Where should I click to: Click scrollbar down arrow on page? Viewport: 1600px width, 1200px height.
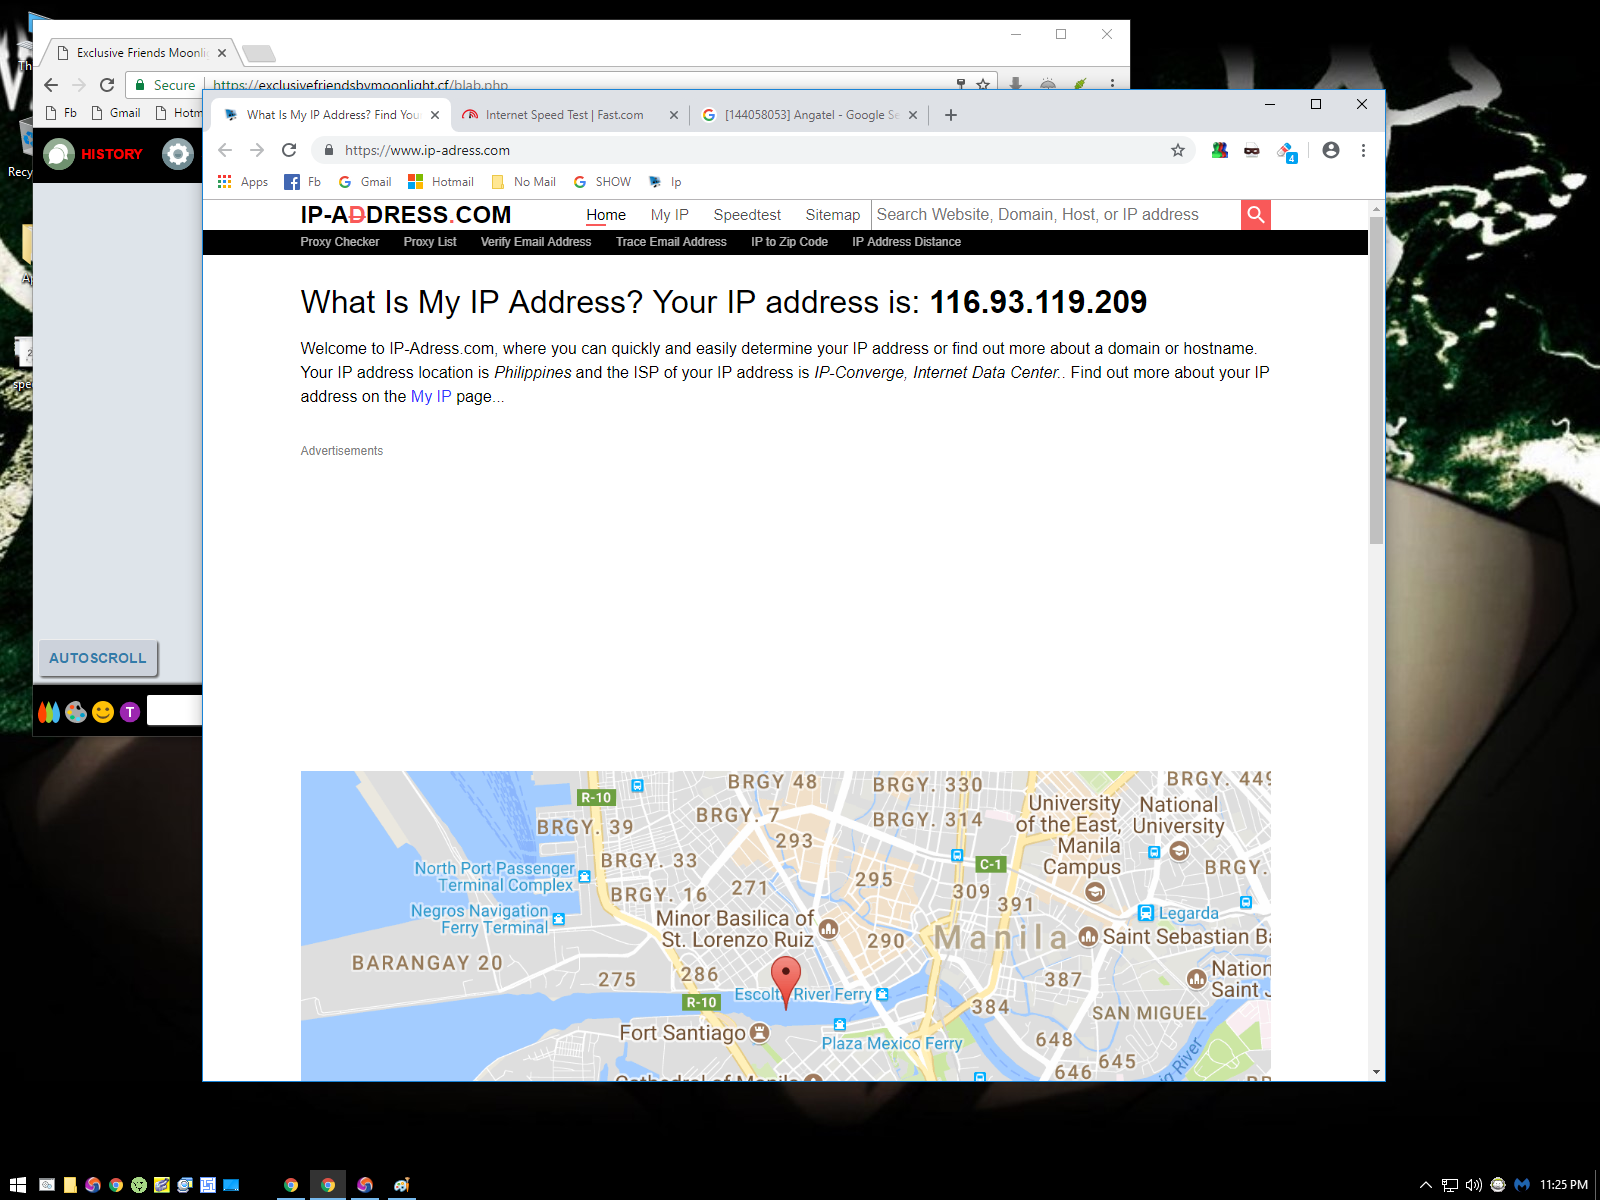coord(1376,1072)
